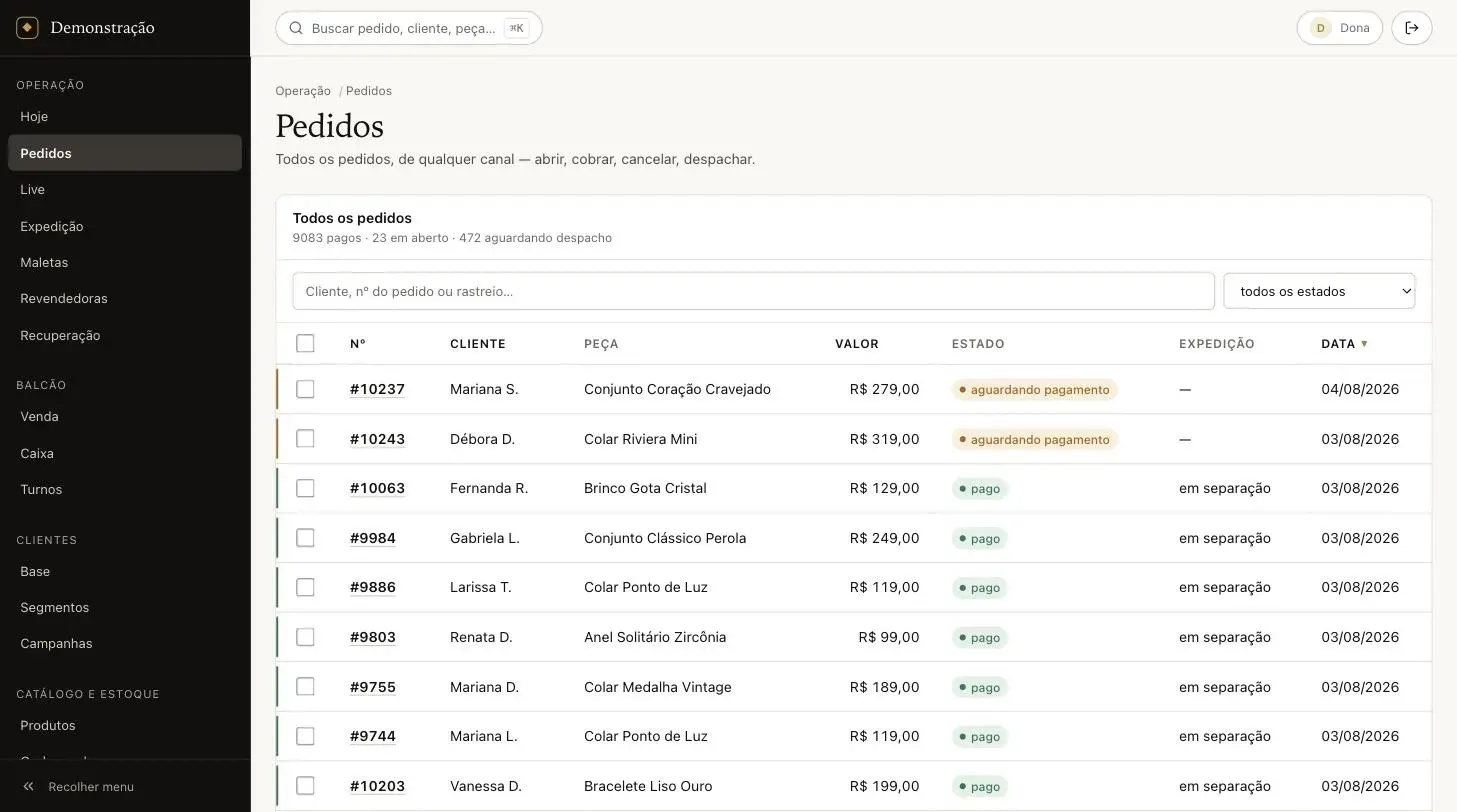The width and height of the screenshot is (1457, 812).
Task: Open Segmentos in the sidebar
Action: 125,608
